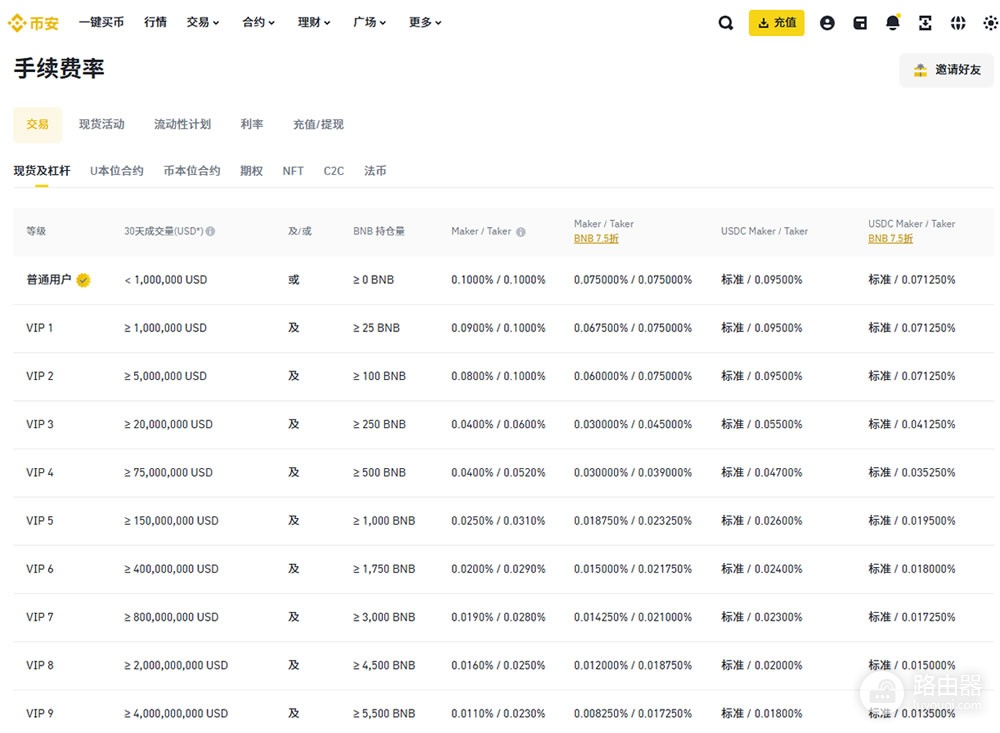Click the Binance logo
1000x733 pixels.
coord(33,23)
